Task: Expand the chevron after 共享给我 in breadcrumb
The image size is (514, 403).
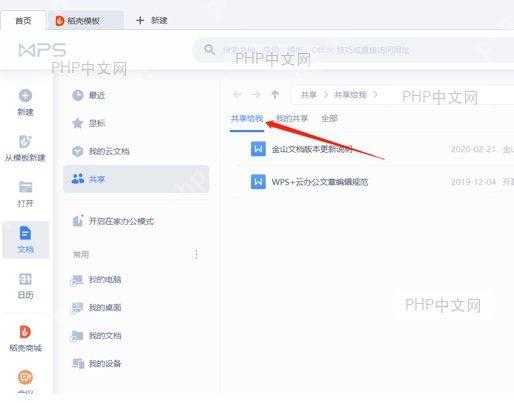Action: click(x=376, y=95)
